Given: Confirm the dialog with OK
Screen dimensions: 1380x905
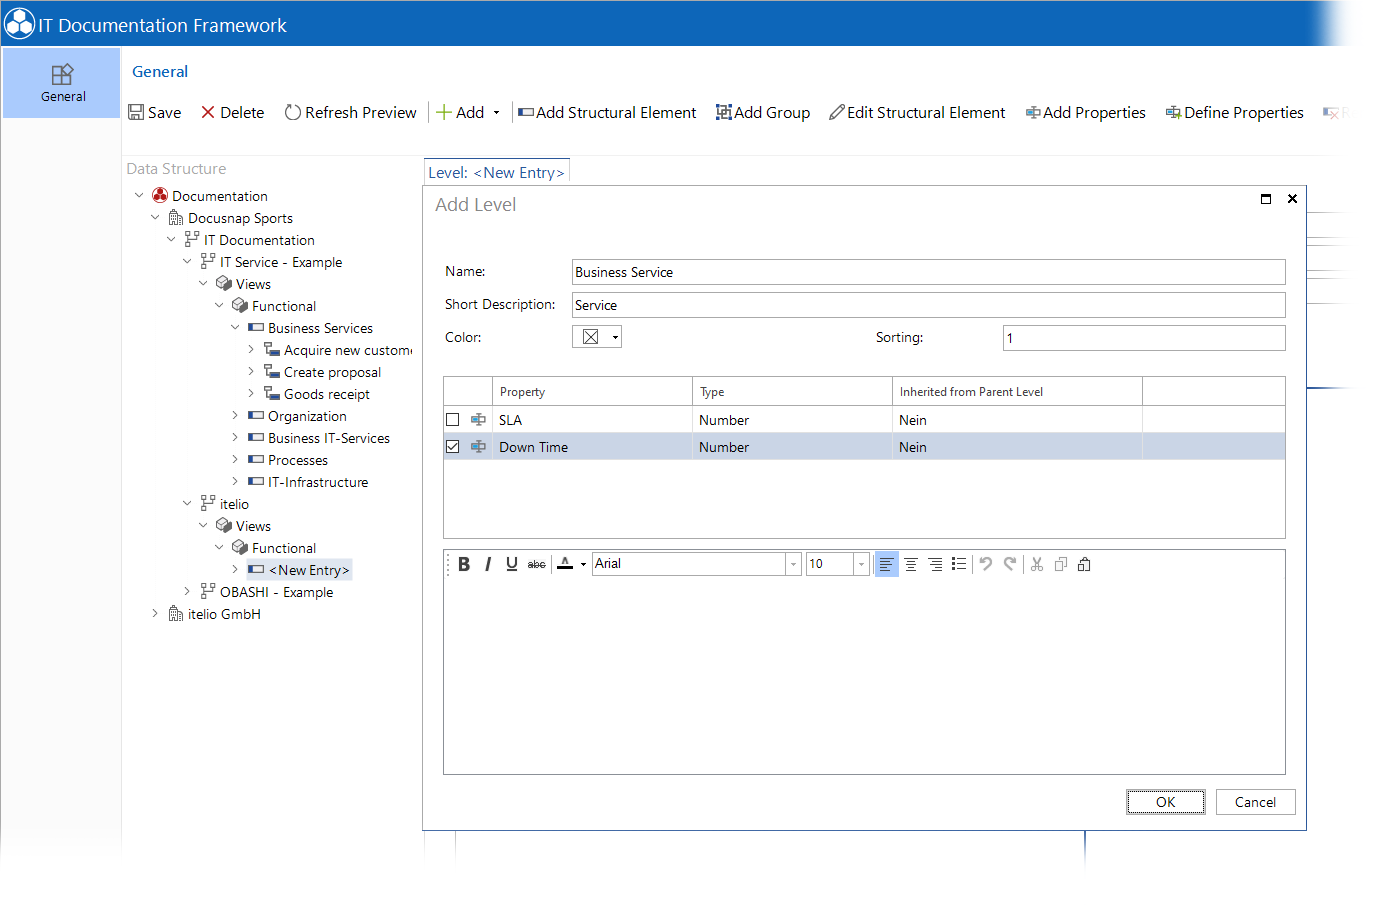Looking at the screenshot, I should click(x=1166, y=802).
